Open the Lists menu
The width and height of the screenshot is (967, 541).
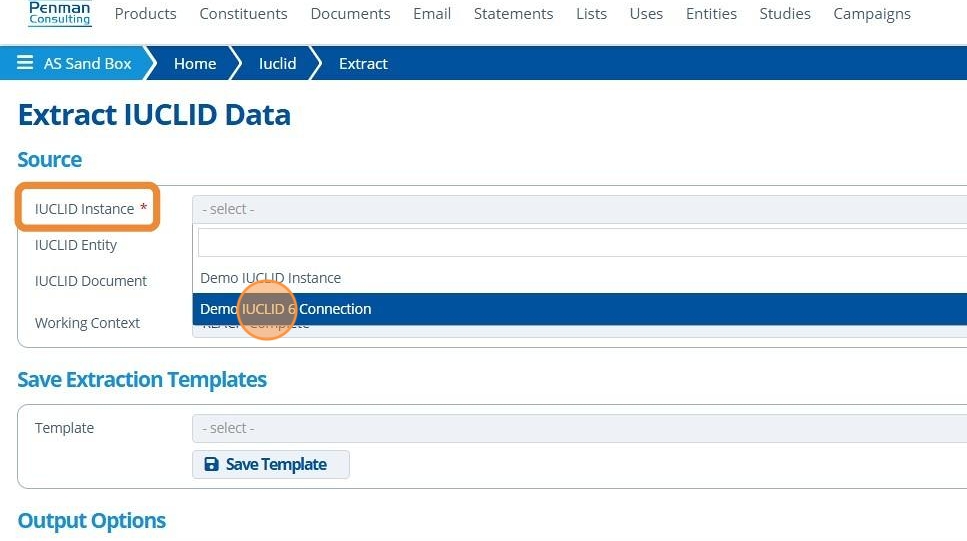click(x=591, y=14)
